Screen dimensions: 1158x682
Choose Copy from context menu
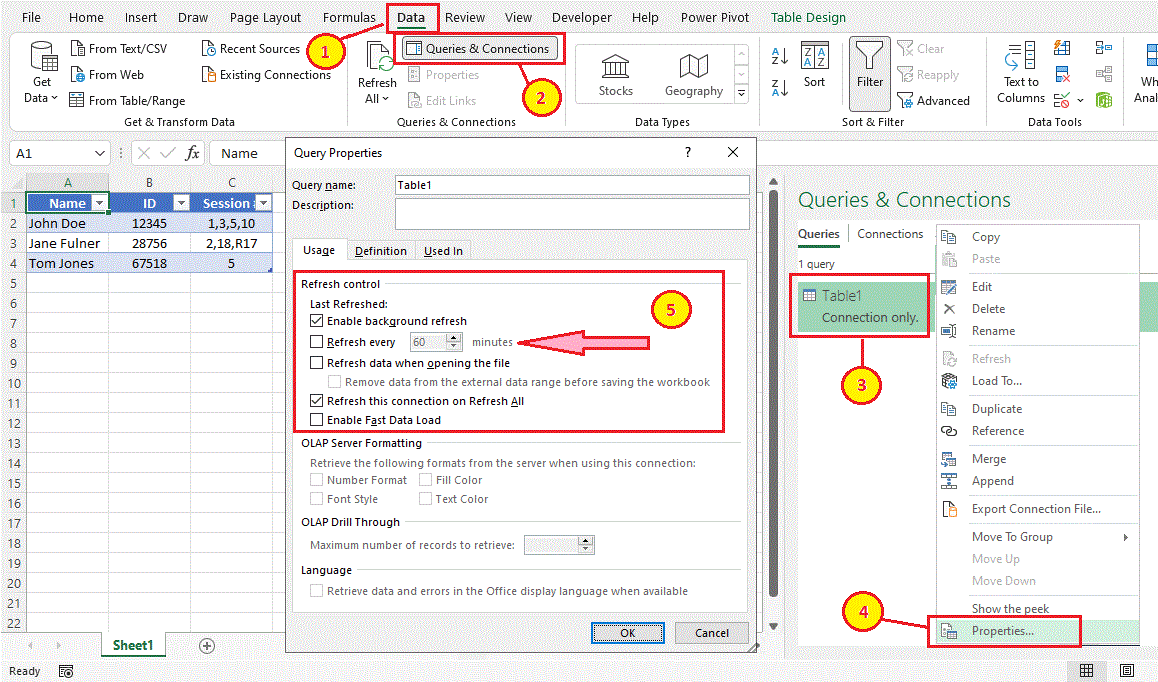[x=985, y=237]
